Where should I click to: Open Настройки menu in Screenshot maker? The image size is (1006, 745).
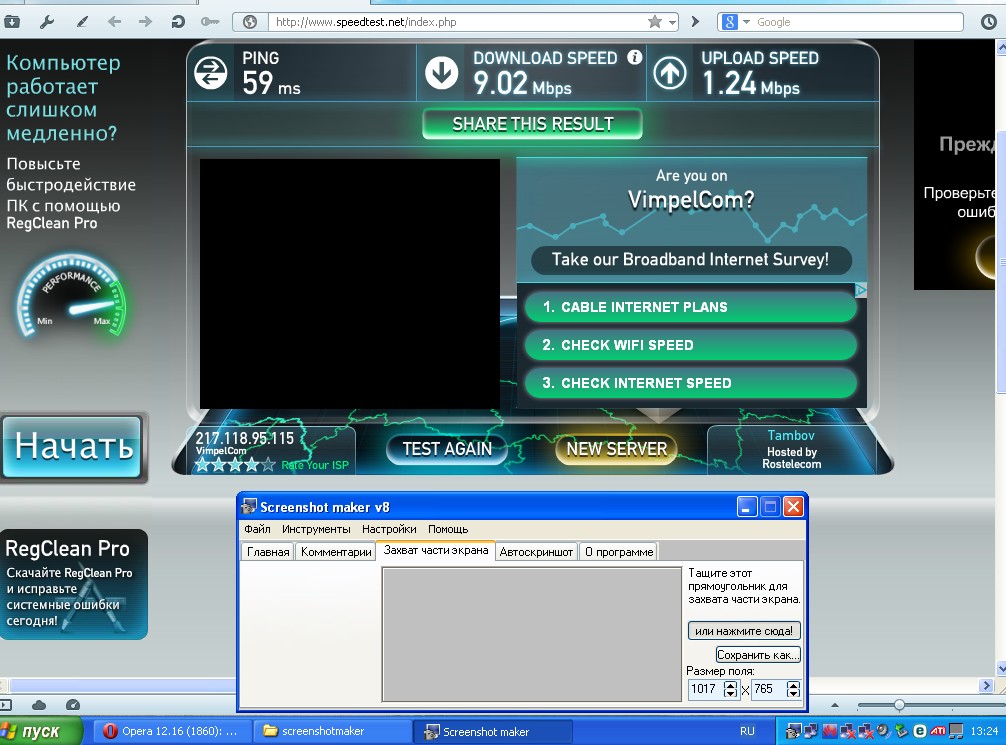(389, 529)
